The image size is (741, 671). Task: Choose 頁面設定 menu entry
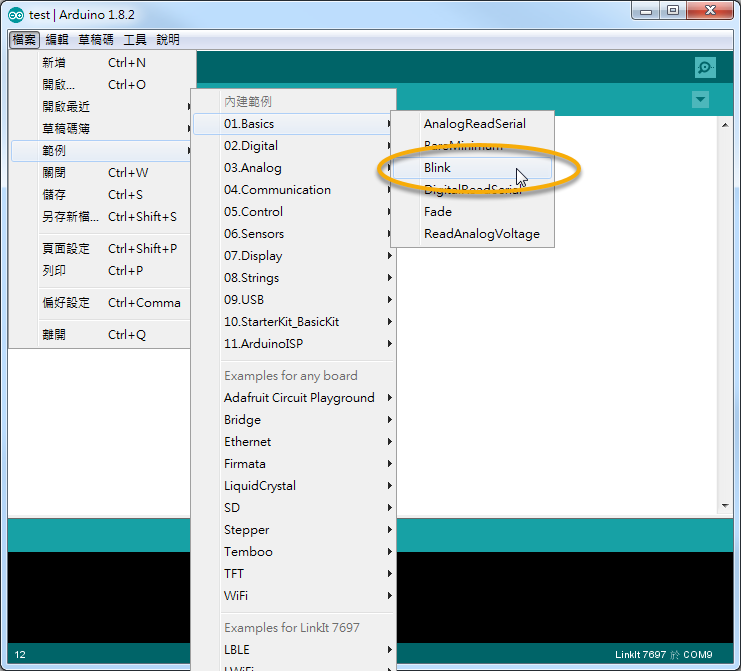101,249
